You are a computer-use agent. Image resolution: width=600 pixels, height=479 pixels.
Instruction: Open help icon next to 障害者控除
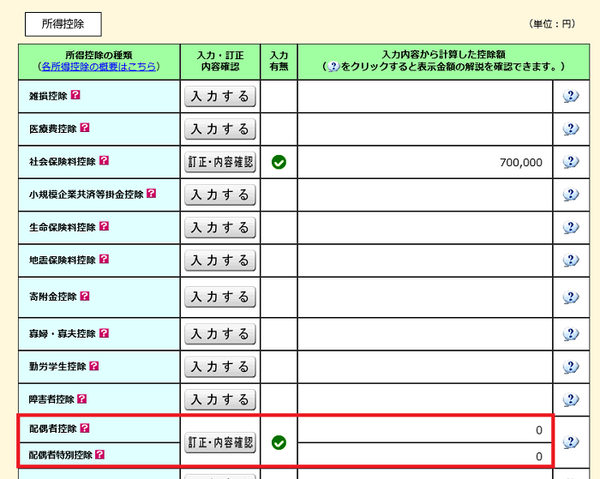[x=82, y=399]
